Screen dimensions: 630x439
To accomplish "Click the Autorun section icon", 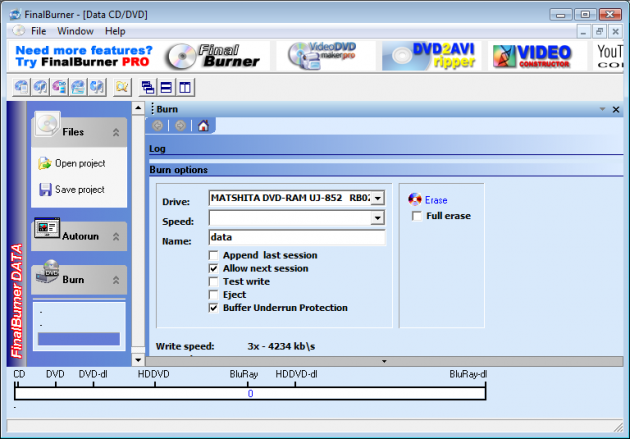I will click(x=47, y=228).
